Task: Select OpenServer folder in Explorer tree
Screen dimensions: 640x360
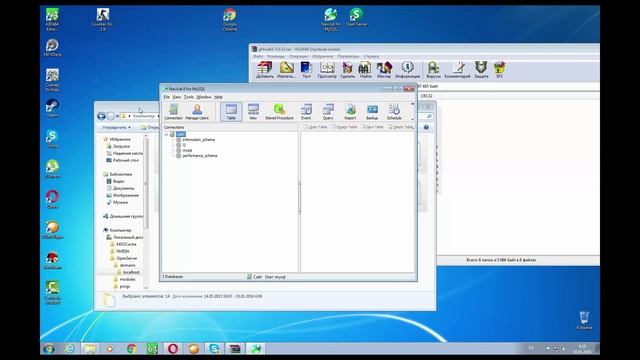Action: pyautogui.click(x=127, y=258)
